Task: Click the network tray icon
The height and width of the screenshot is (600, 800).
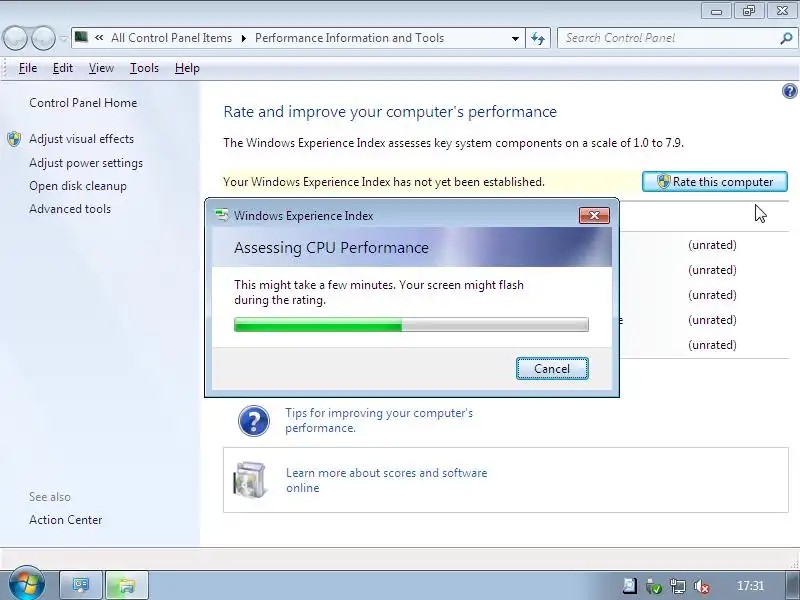Action: tap(678, 586)
